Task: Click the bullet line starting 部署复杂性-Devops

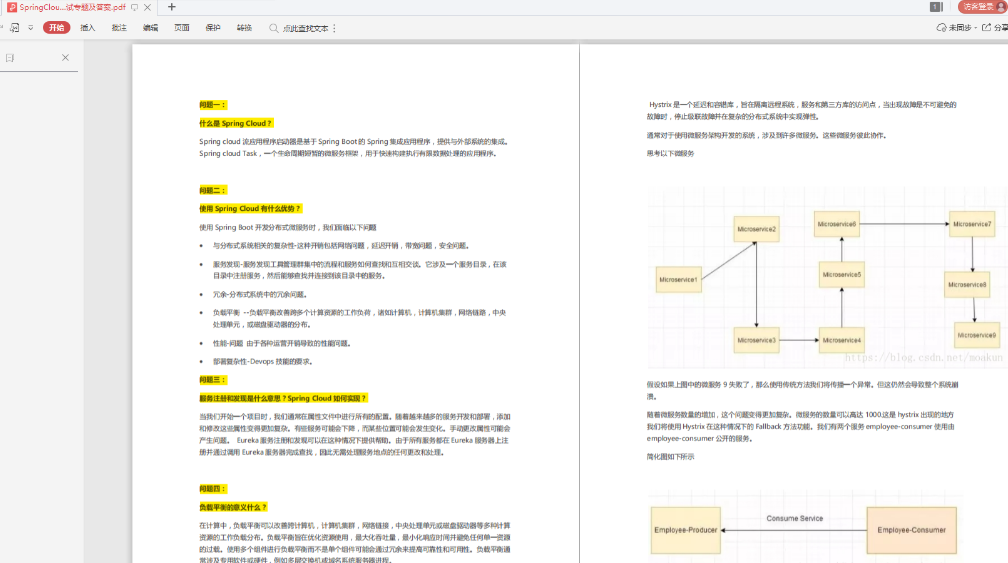Action: click(263, 362)
